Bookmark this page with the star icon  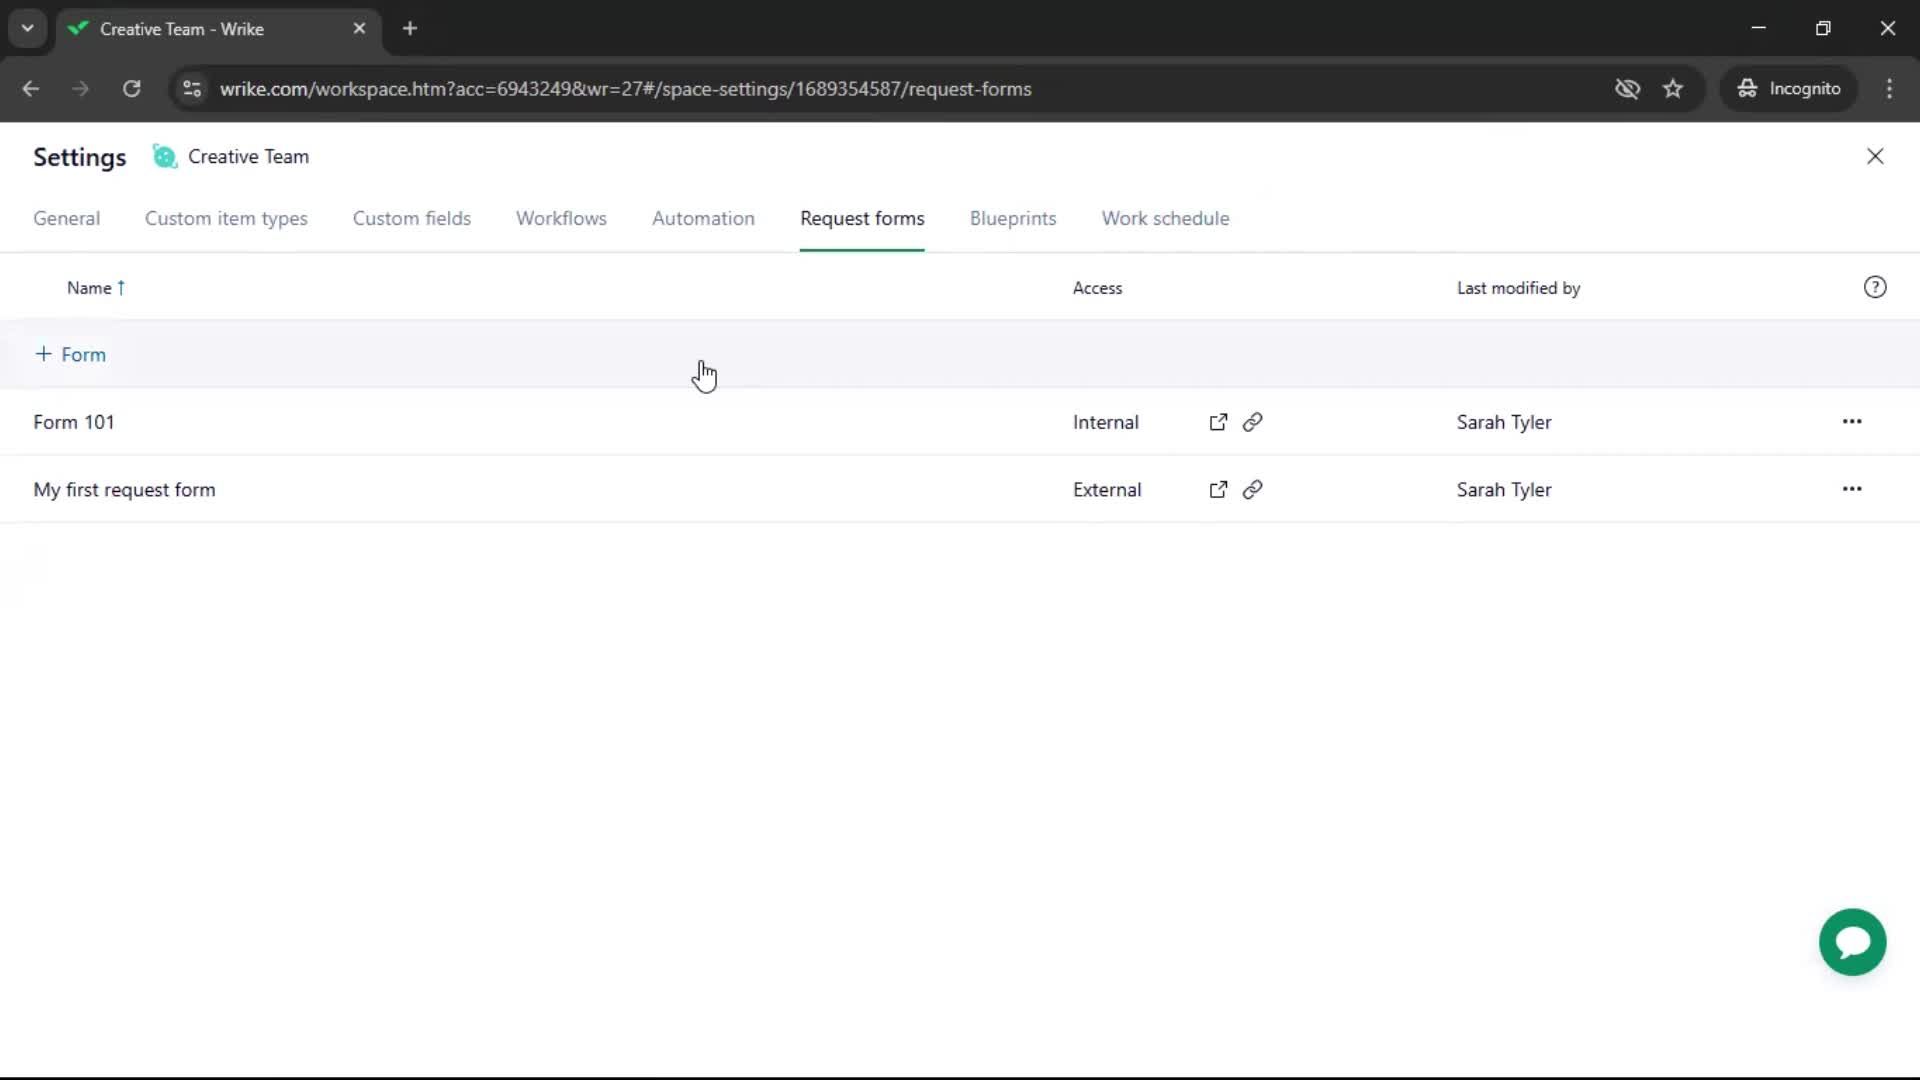[1673, 89]
